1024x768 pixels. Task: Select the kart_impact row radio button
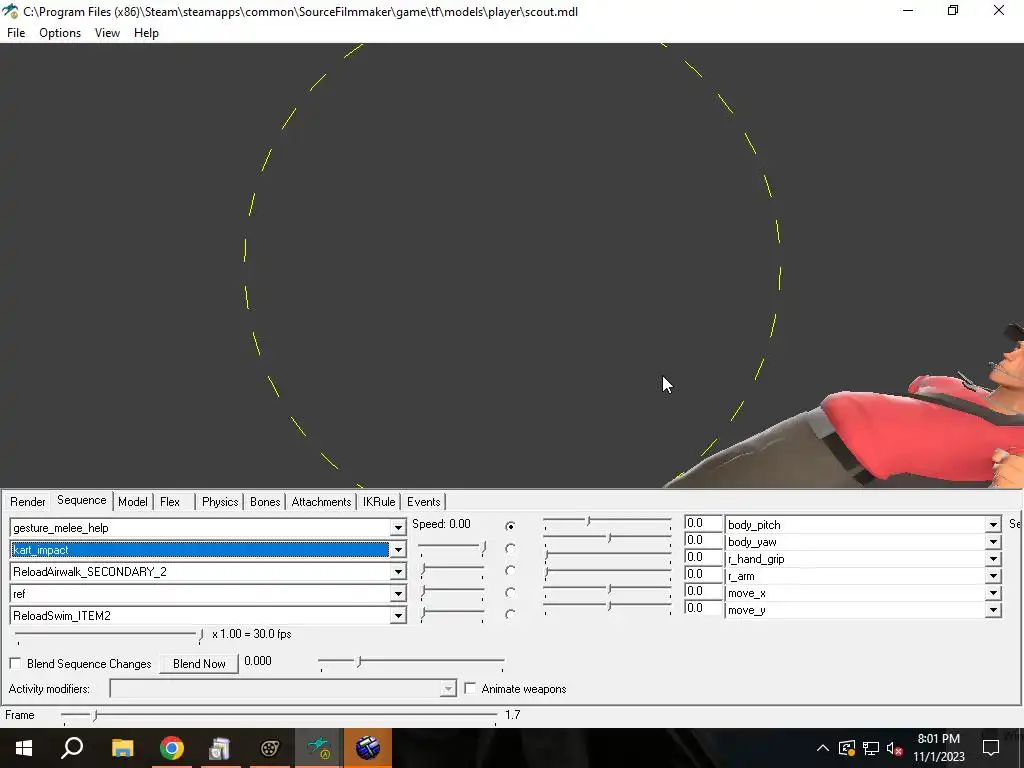[510, 549]
